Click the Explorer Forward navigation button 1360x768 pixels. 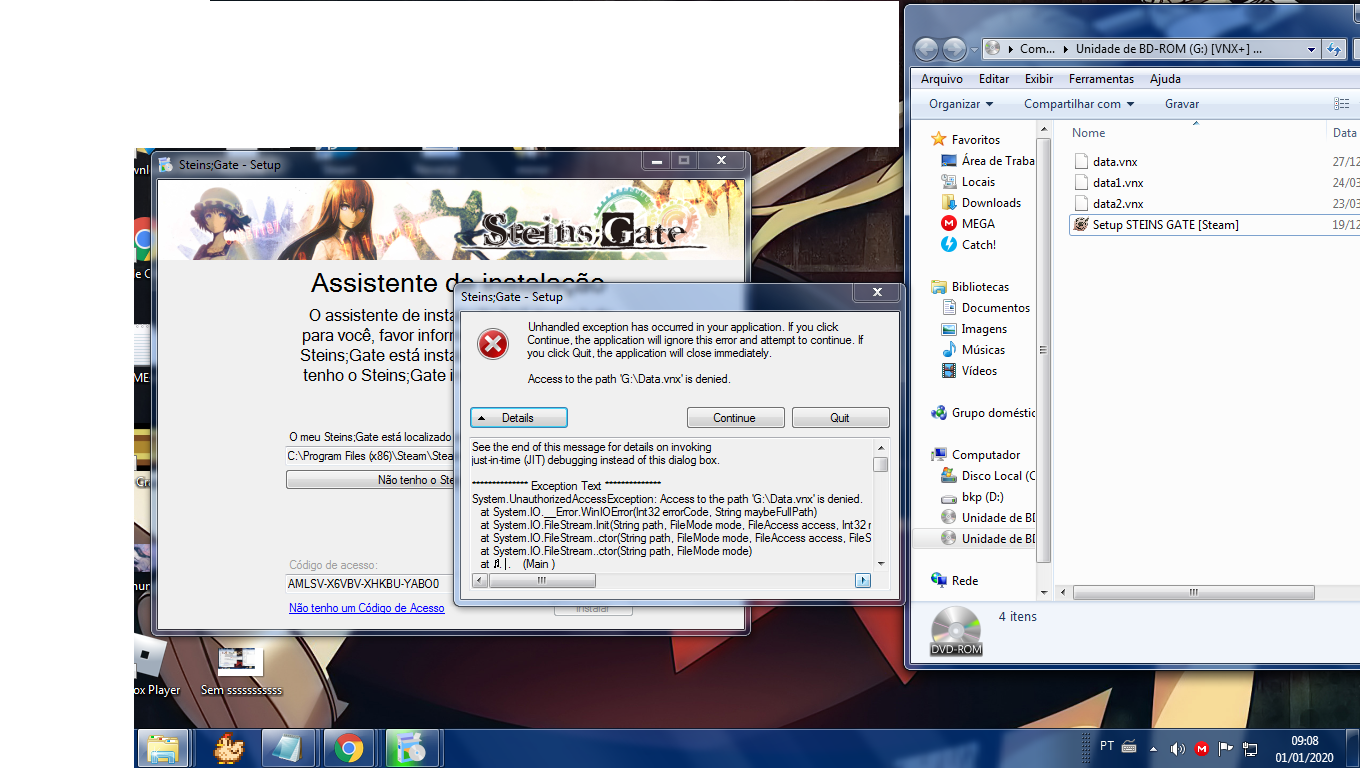pos(955,49)
